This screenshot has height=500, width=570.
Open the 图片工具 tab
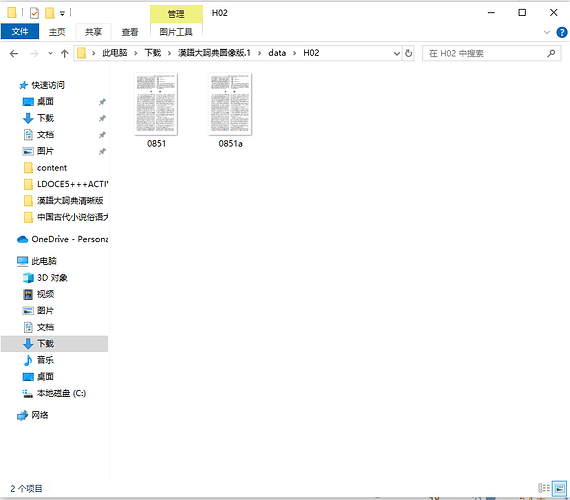pyautogui.click(x=176, y=32)
